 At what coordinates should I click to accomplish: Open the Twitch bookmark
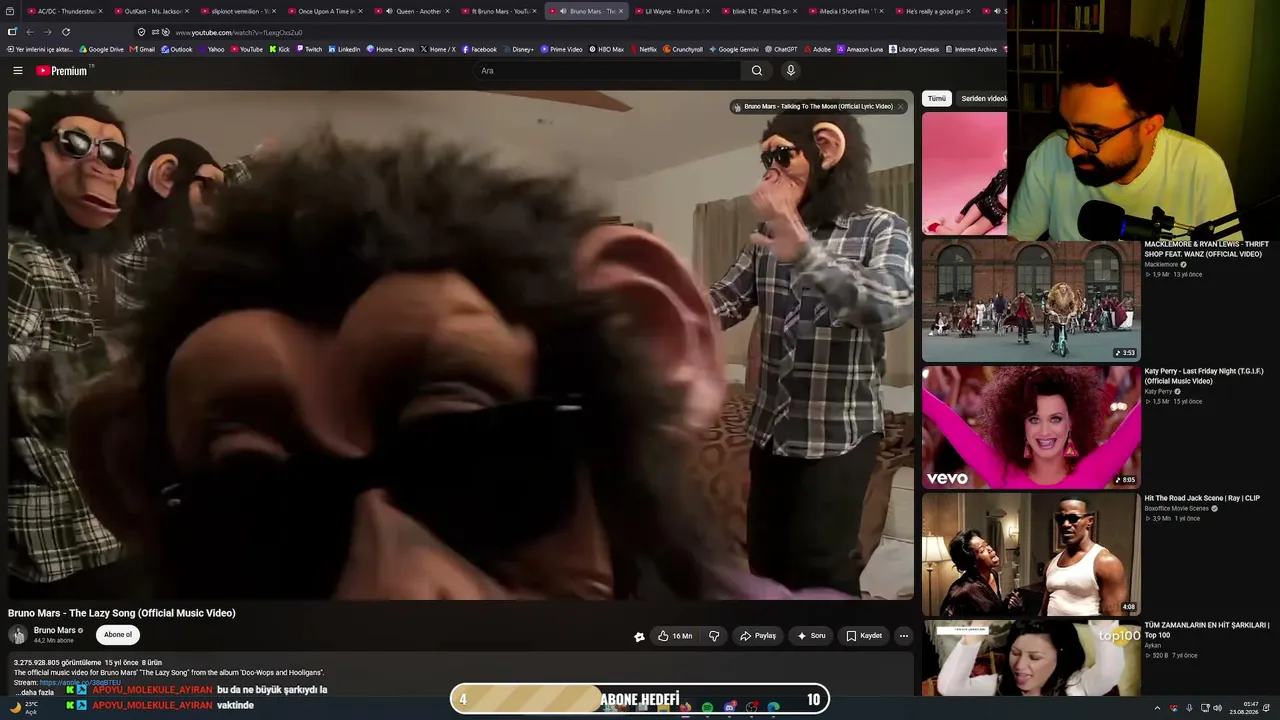(309, 49)
